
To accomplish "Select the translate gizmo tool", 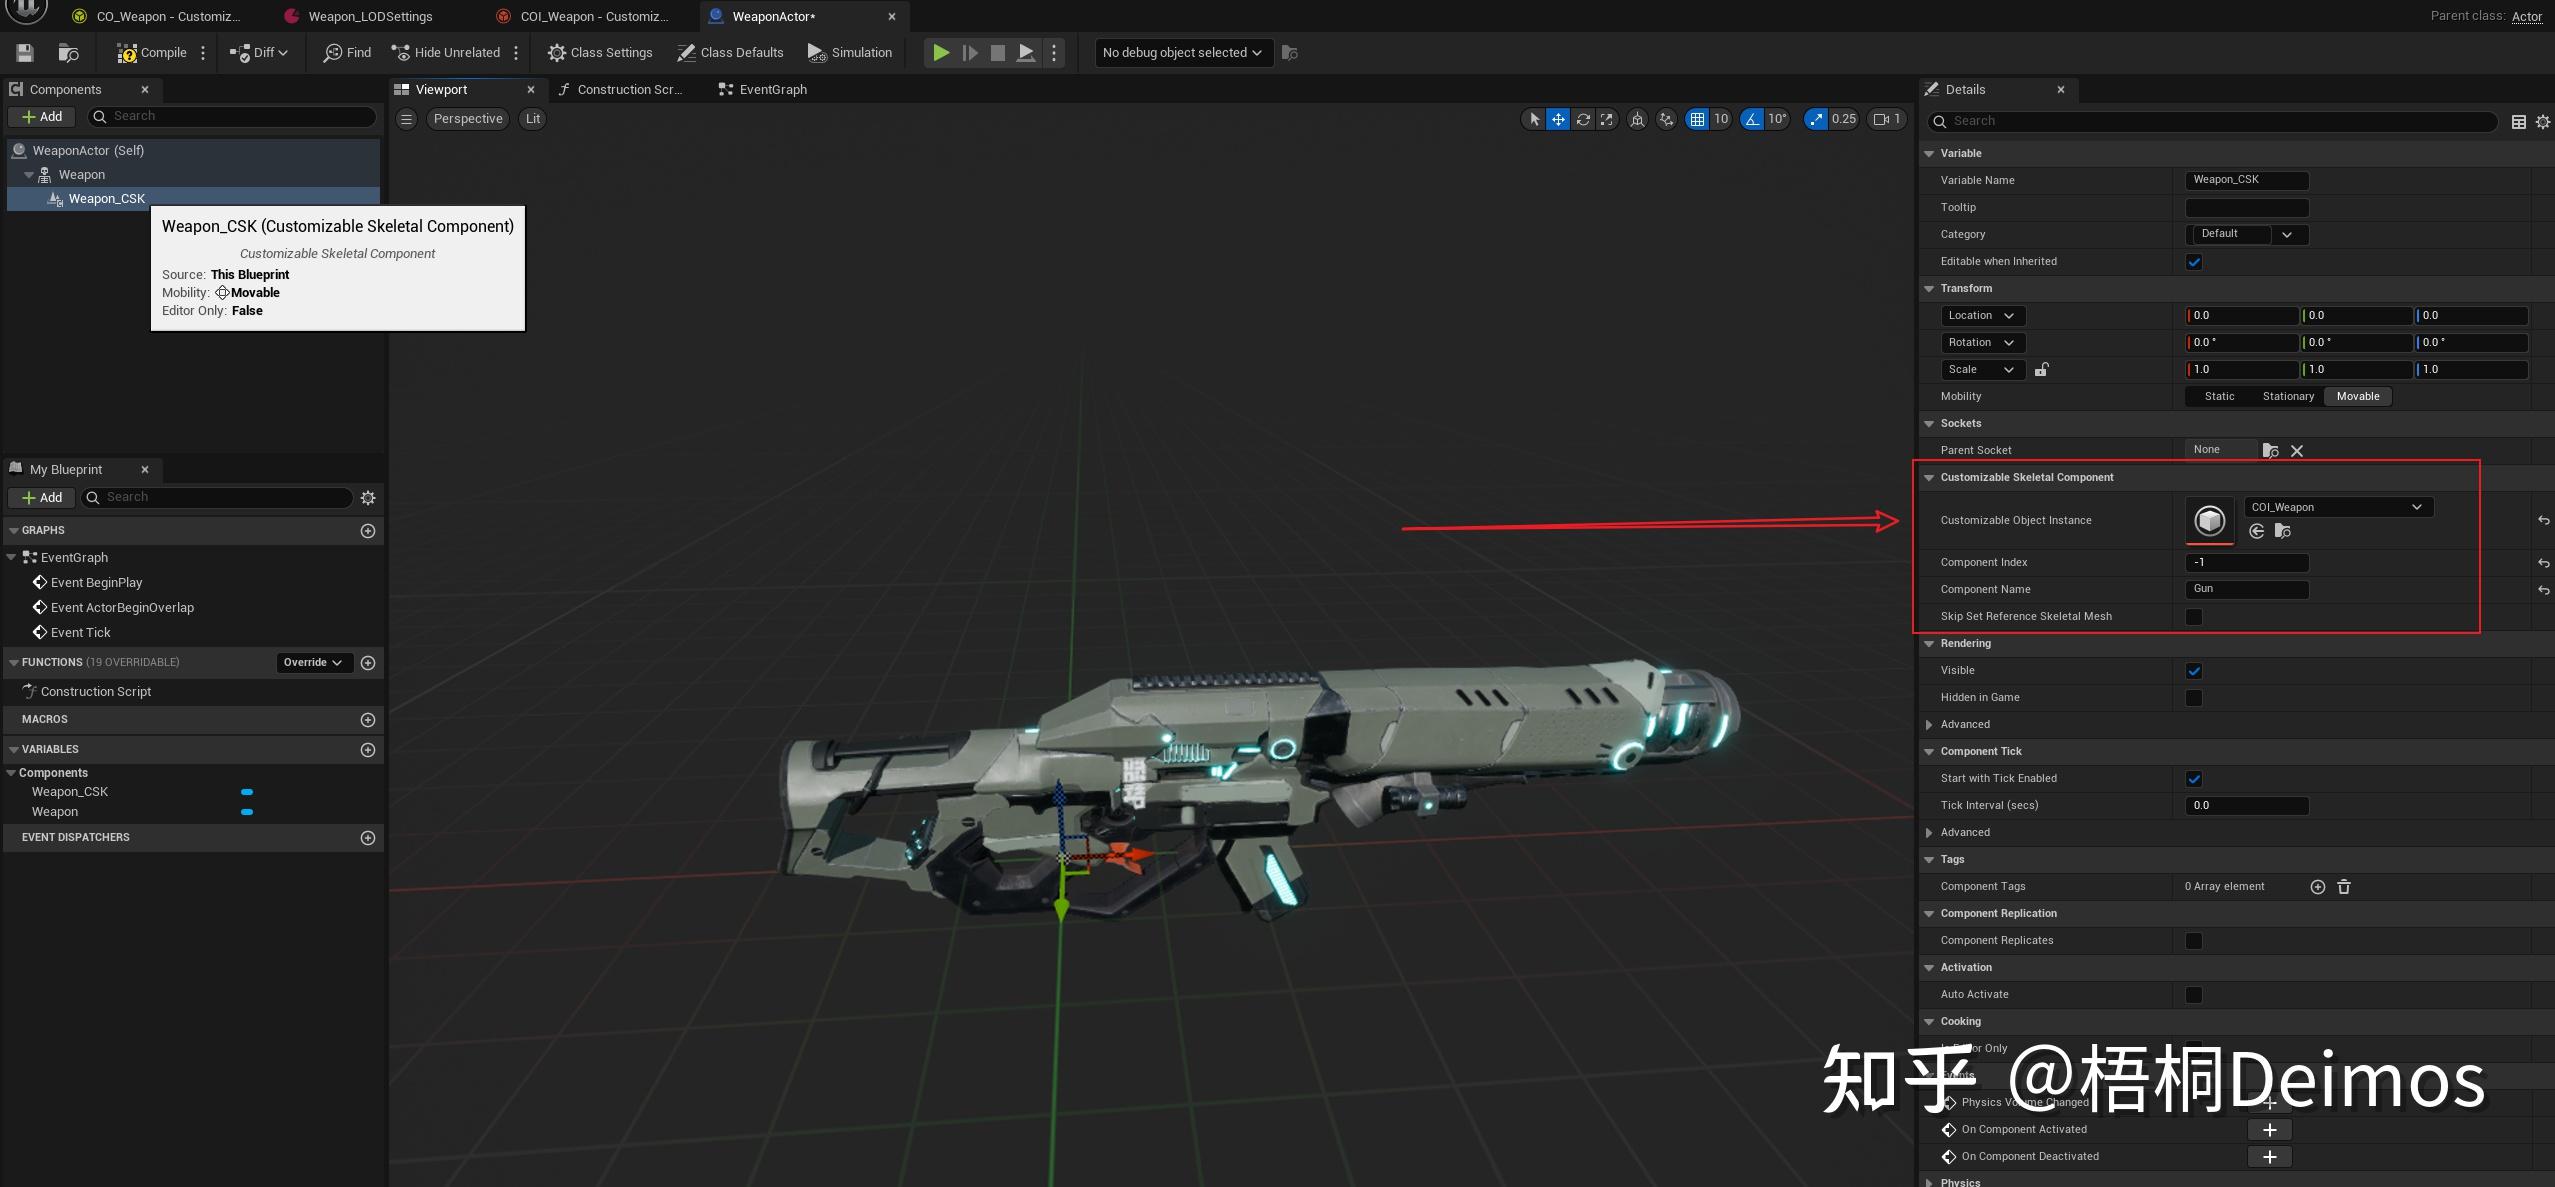I will [1558, 119].
